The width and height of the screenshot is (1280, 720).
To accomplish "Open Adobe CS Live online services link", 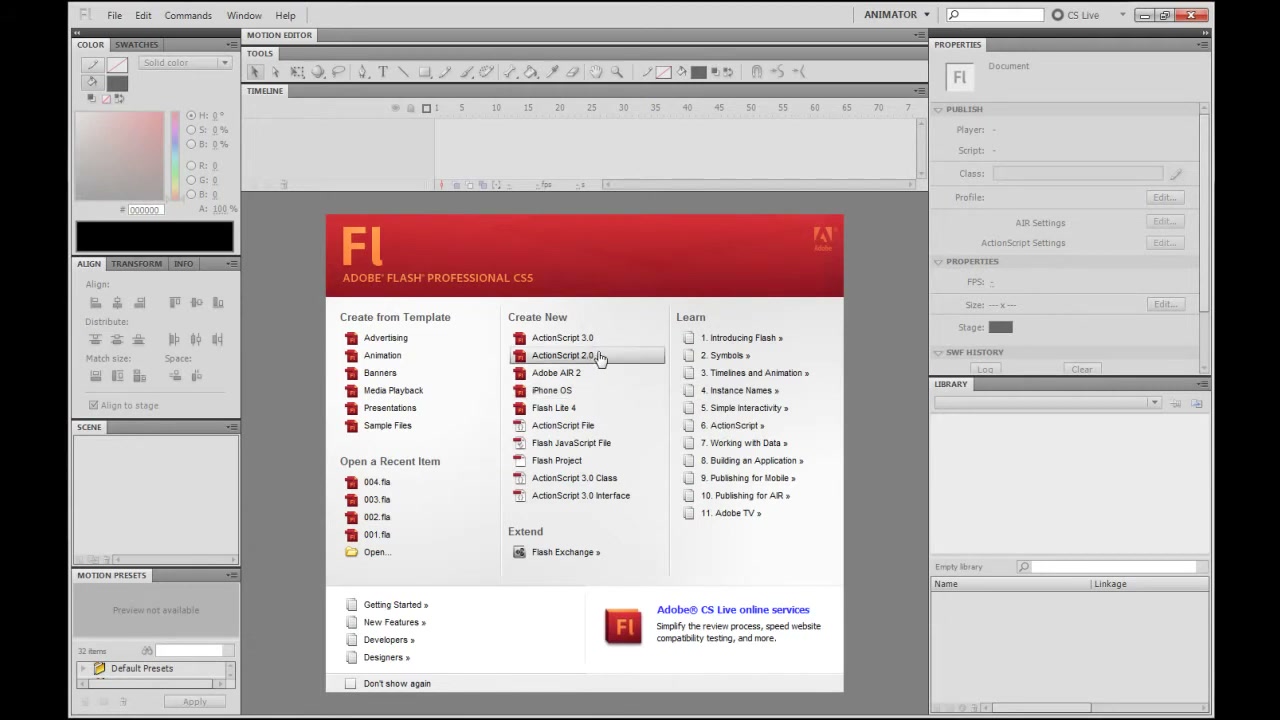I will pos(733,610).
